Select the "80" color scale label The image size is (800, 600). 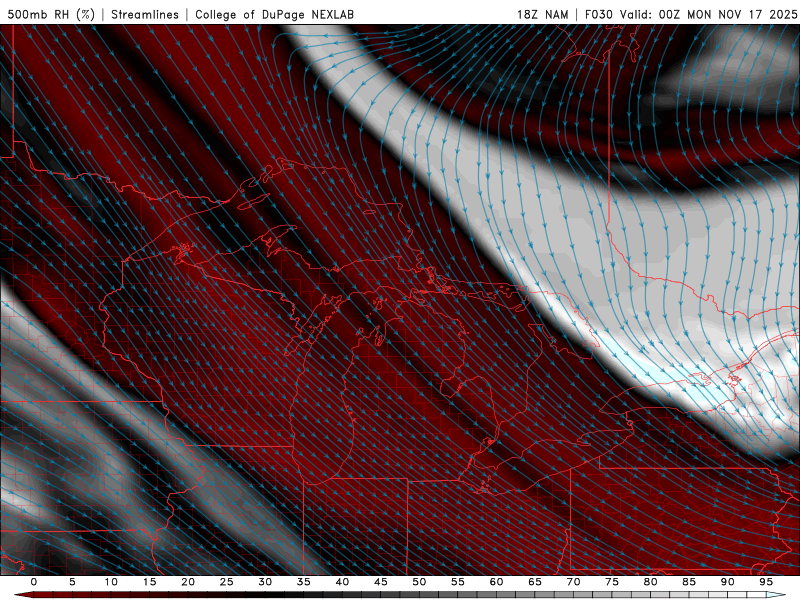tap(650, 582)
